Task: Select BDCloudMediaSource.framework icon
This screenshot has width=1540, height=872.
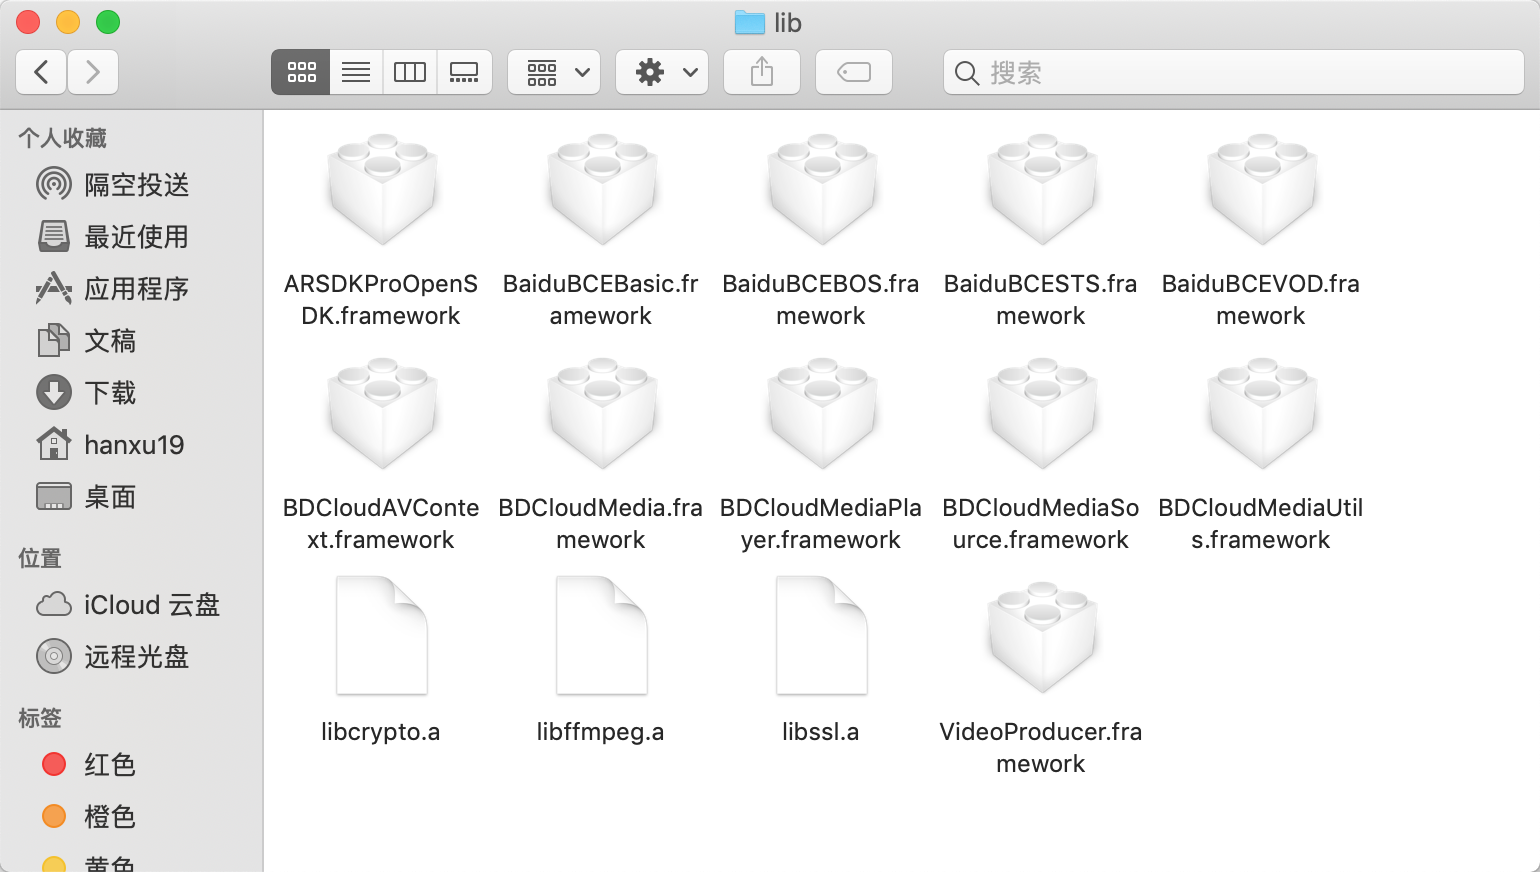Action: [1042, 413]
